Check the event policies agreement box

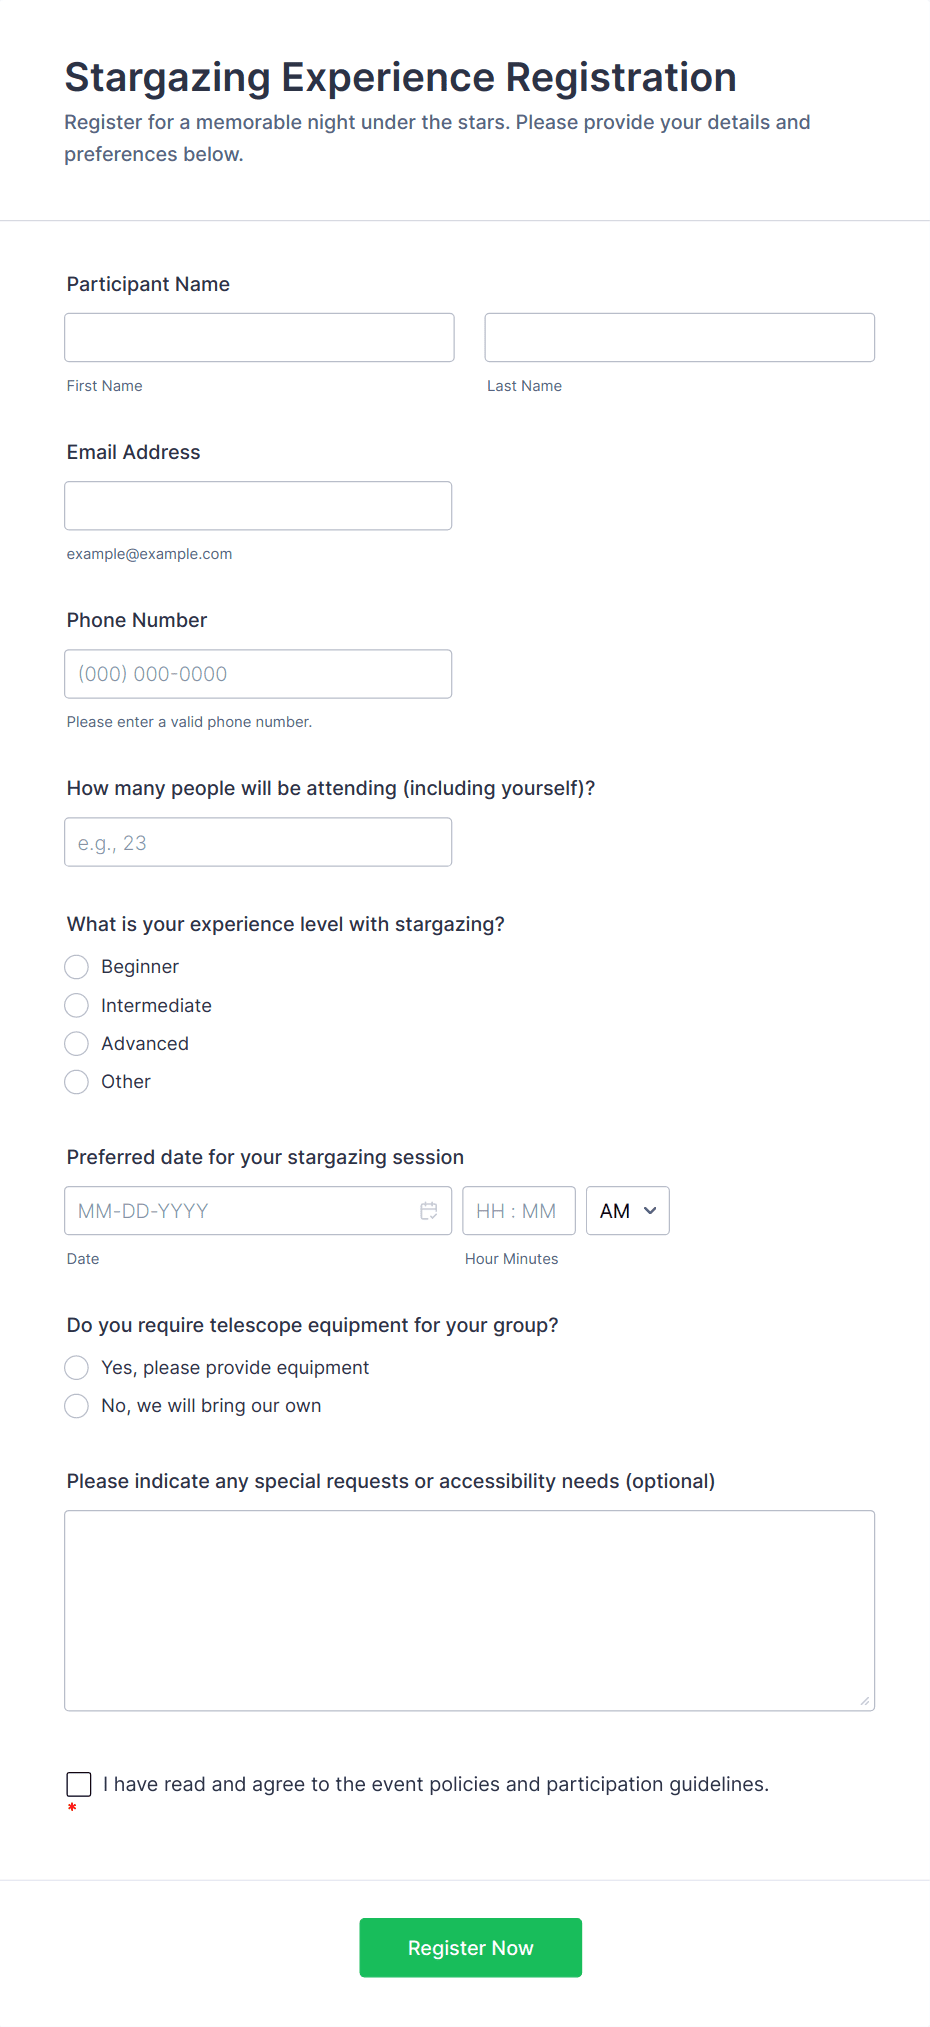click(x=79, y=1784)
